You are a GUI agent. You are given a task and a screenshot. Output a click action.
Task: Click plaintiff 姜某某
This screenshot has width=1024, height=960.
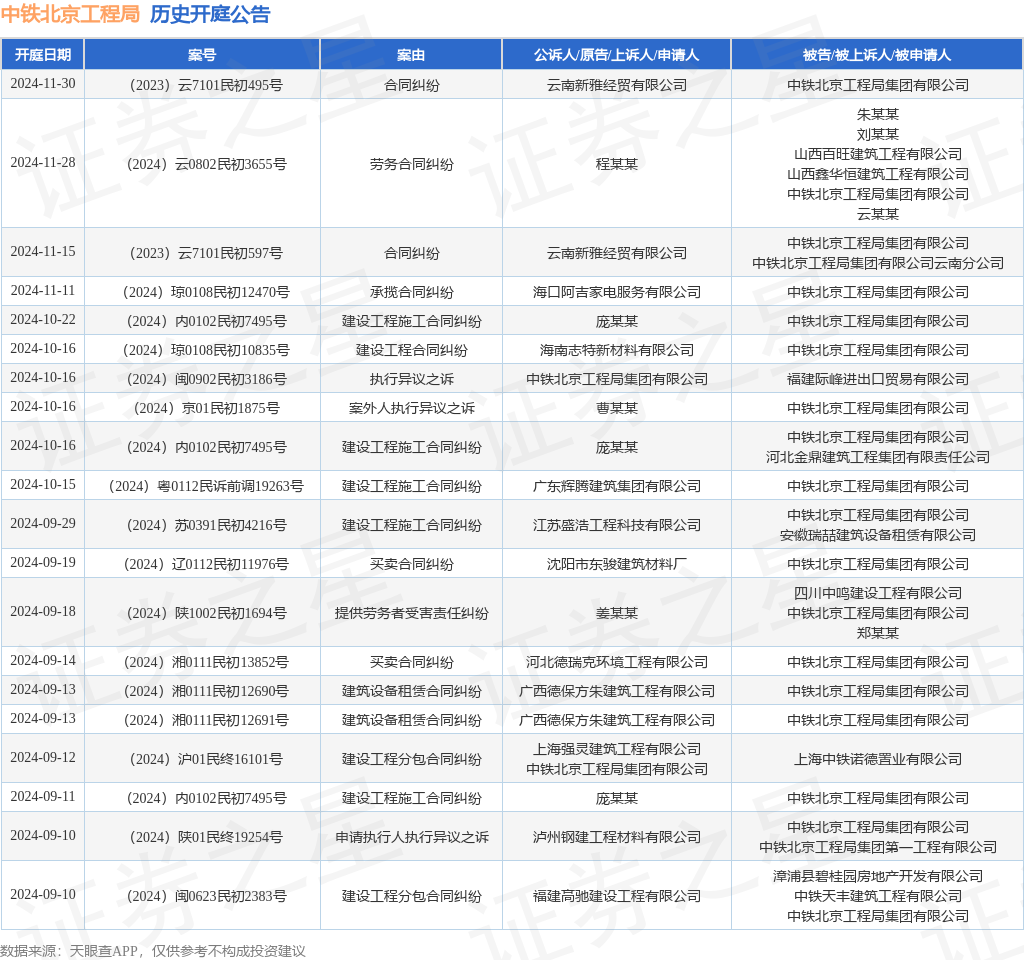[x=616, y=614]
